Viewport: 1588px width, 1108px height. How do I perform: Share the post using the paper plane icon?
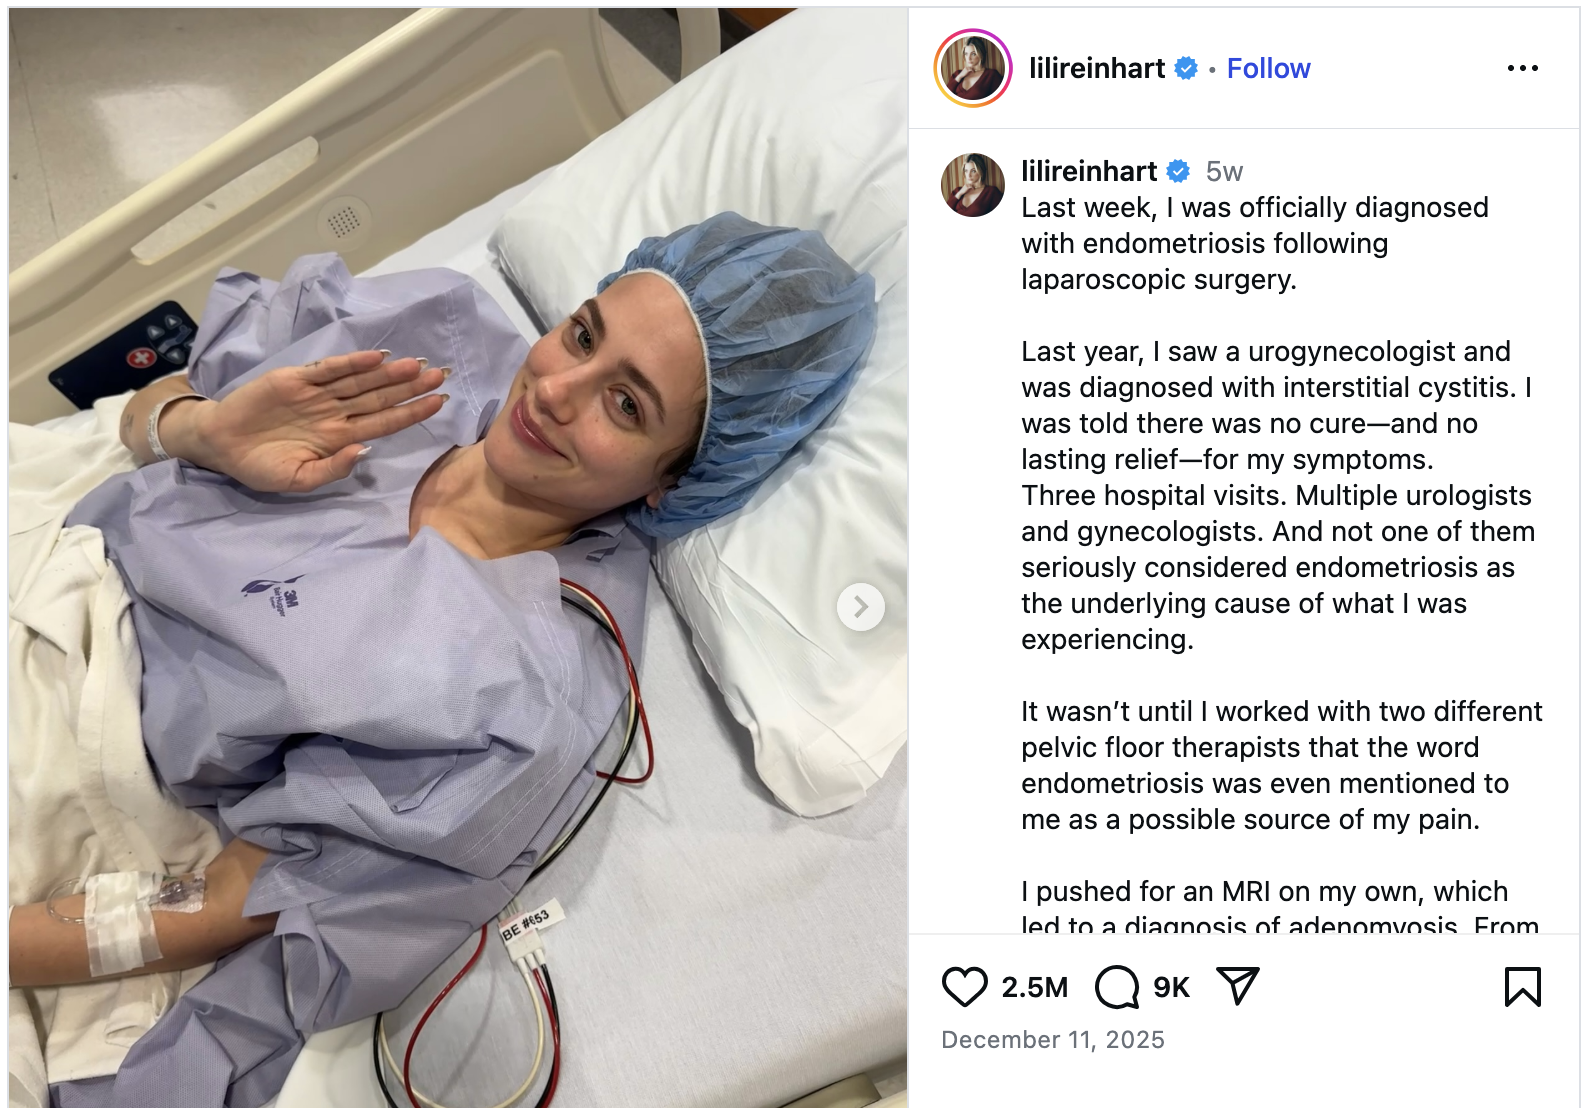click(x=1238, y=986)
